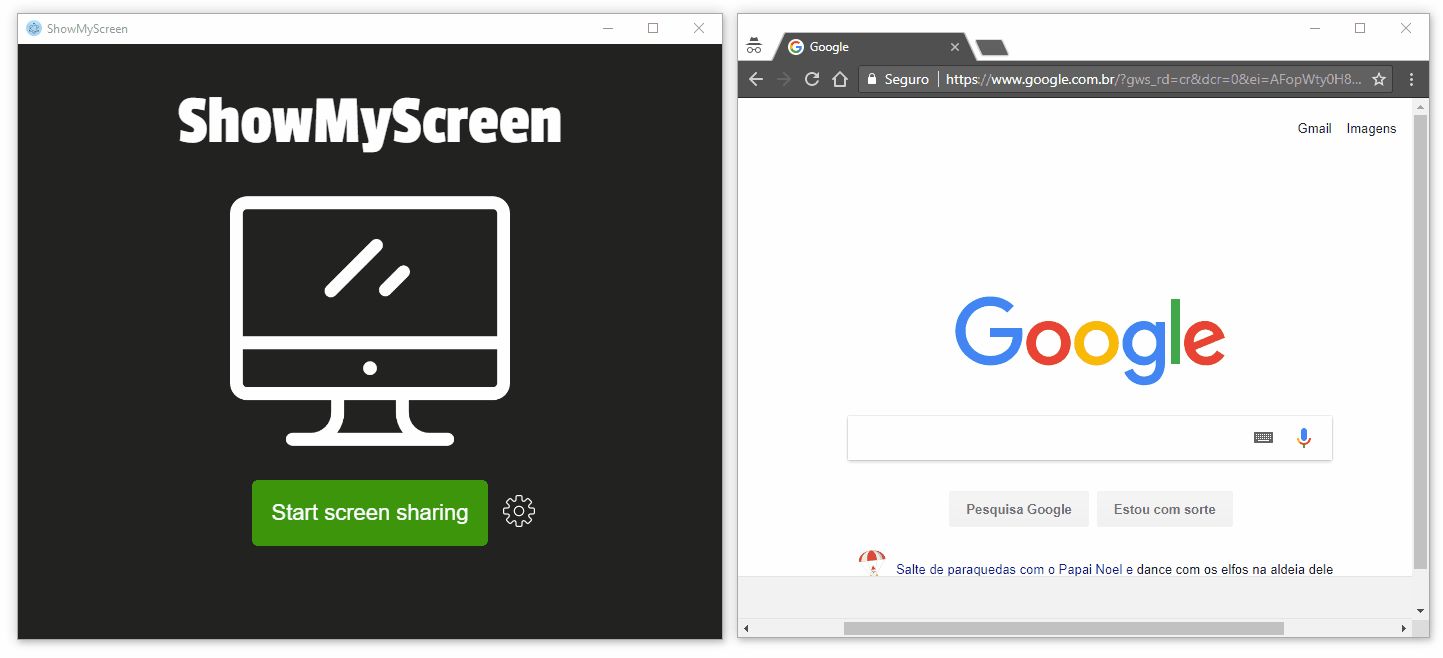
Task: Focus the Google search box
Action: point(1090,438)
